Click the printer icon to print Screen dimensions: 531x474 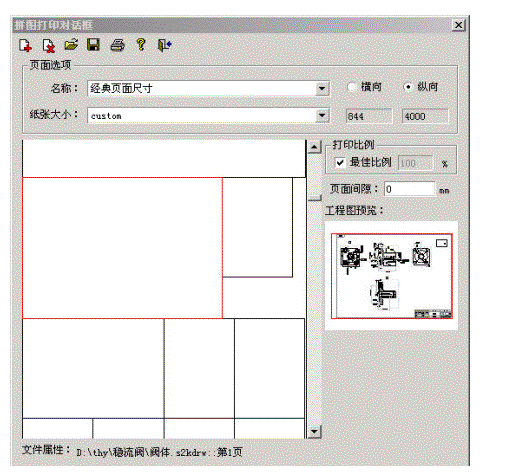[x=118, y=45]
